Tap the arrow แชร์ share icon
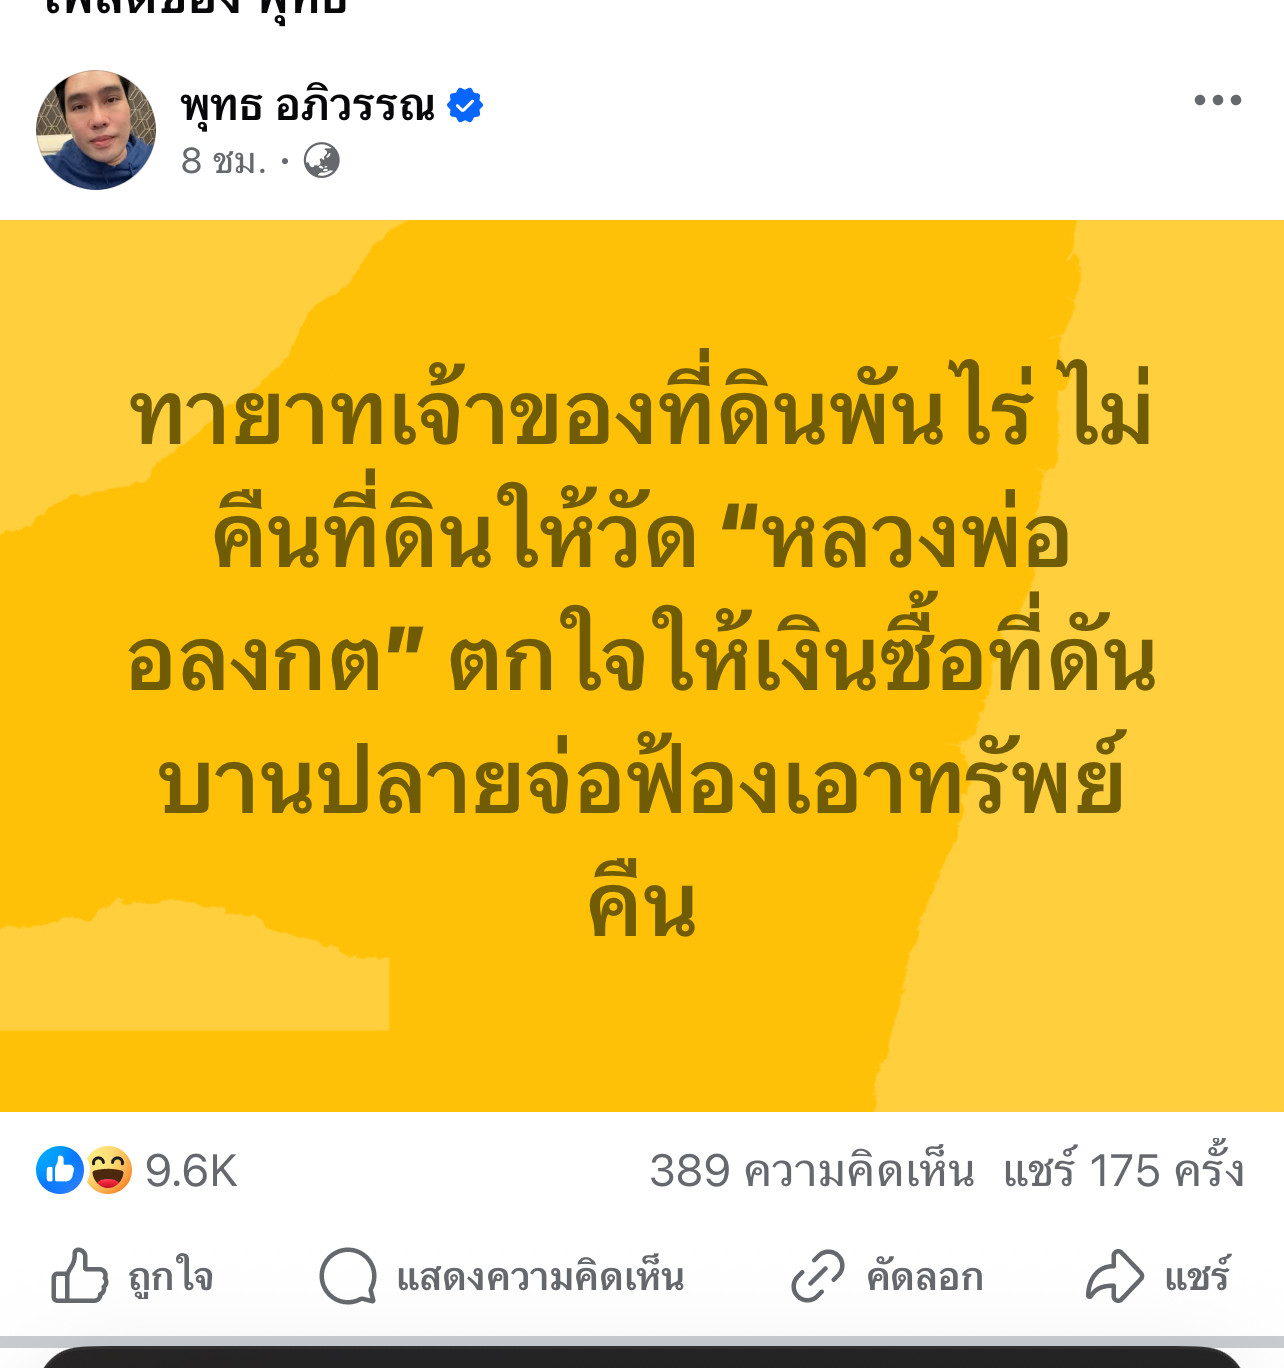This screenshot has height=1368, width=1284. (x=1114, y=1276)
